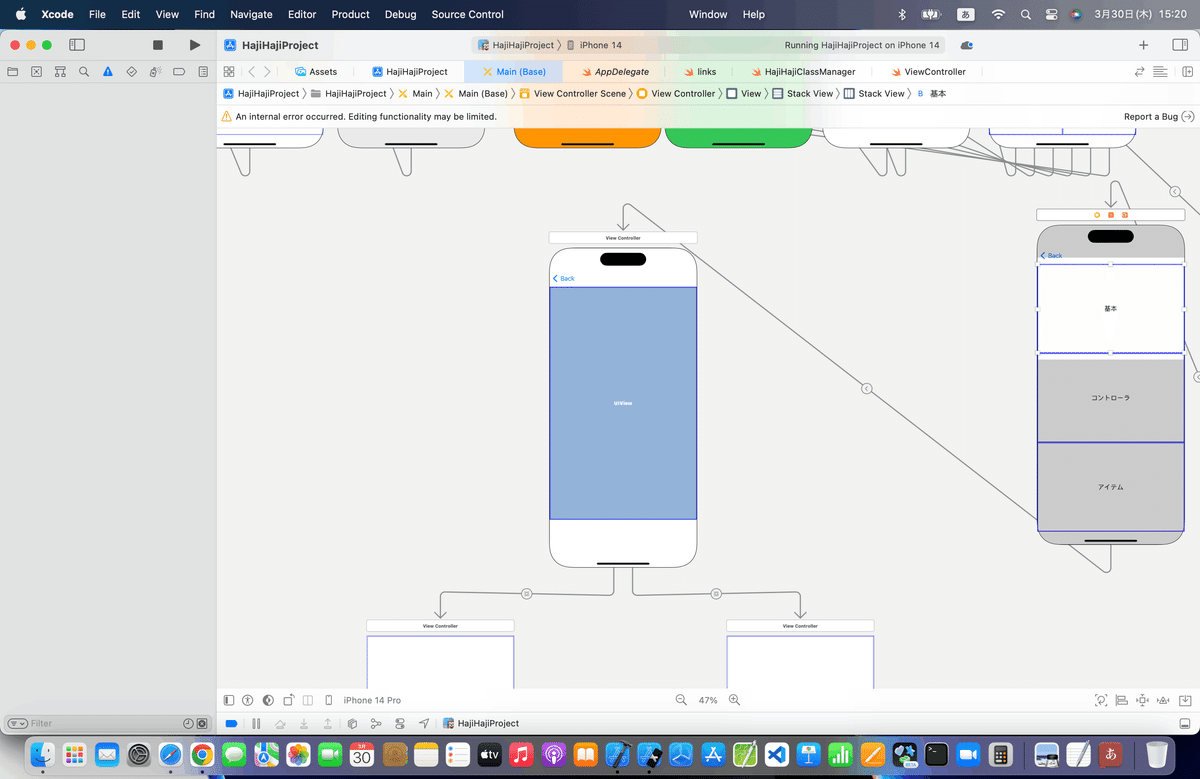This screenshot has height=779, width=1200.
Task: Open HajiHajiProject scheme selector in toolbar
Action: [516, 45]
